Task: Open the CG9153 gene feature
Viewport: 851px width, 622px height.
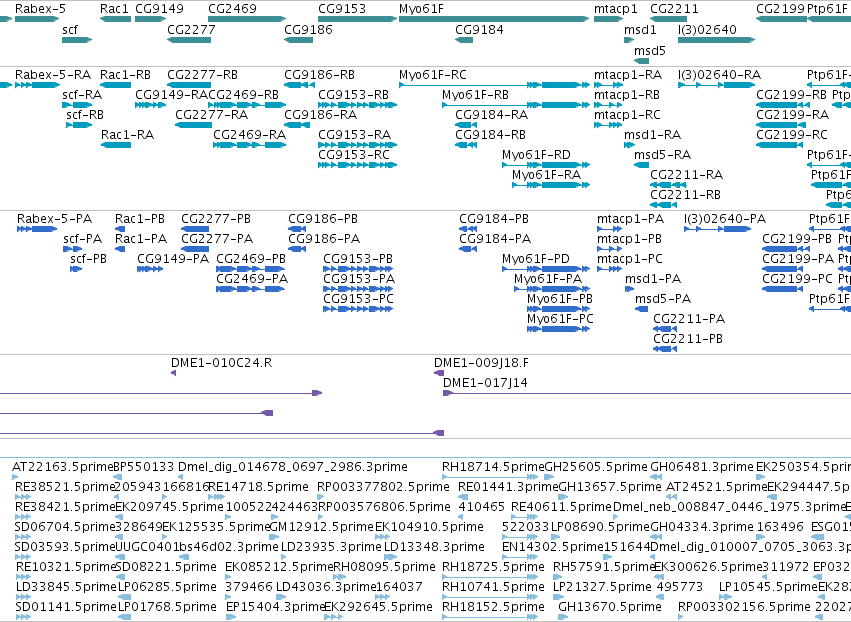Action: pos(357,19)
